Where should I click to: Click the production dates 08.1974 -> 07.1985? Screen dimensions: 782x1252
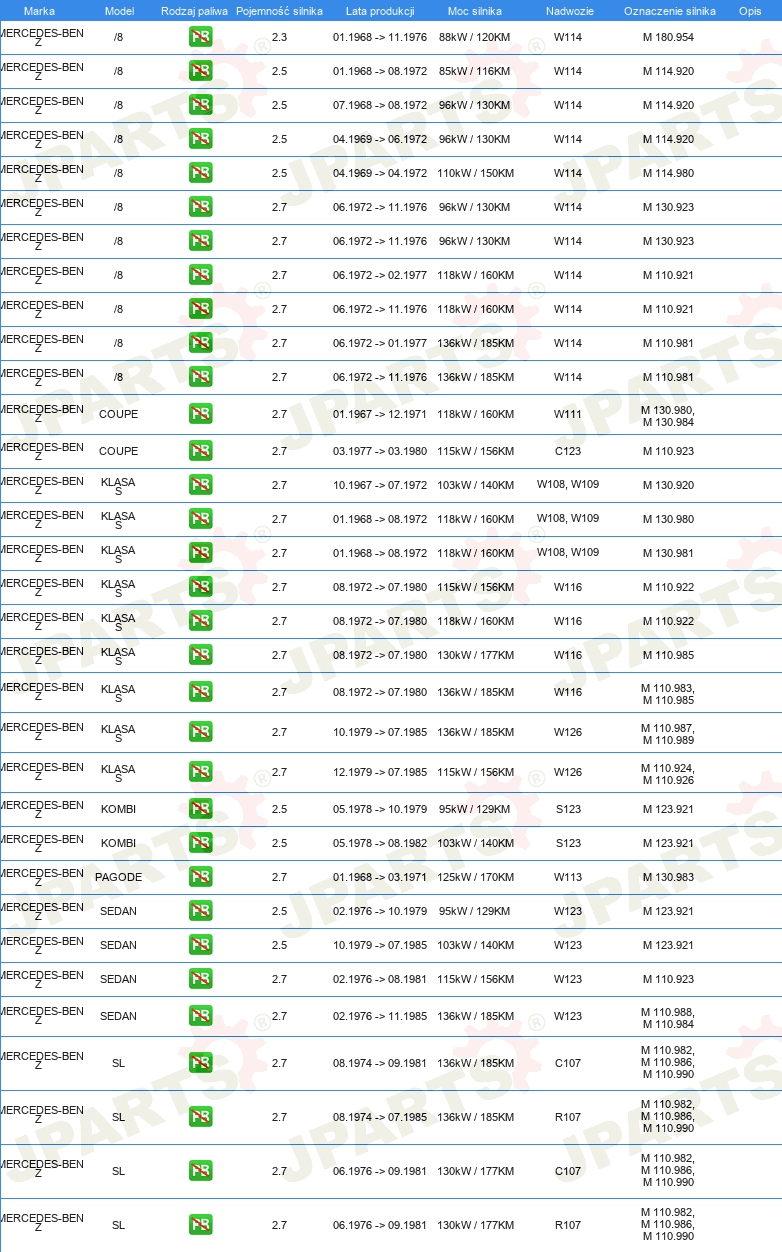[380, 1118]
